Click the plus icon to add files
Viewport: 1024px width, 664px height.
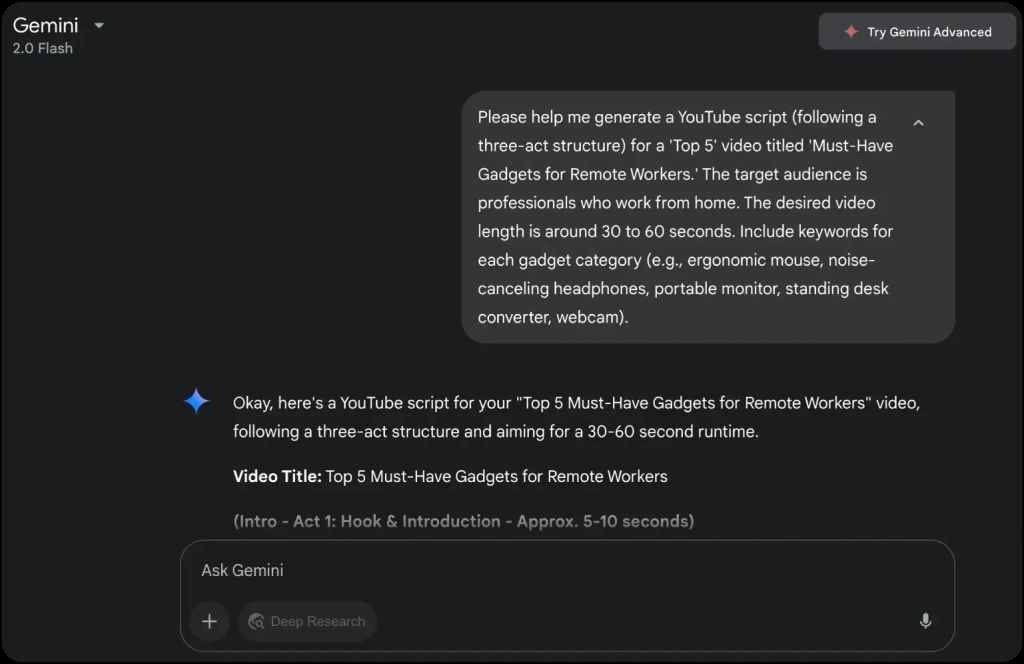pyautogui.click(x=209, y=621)
